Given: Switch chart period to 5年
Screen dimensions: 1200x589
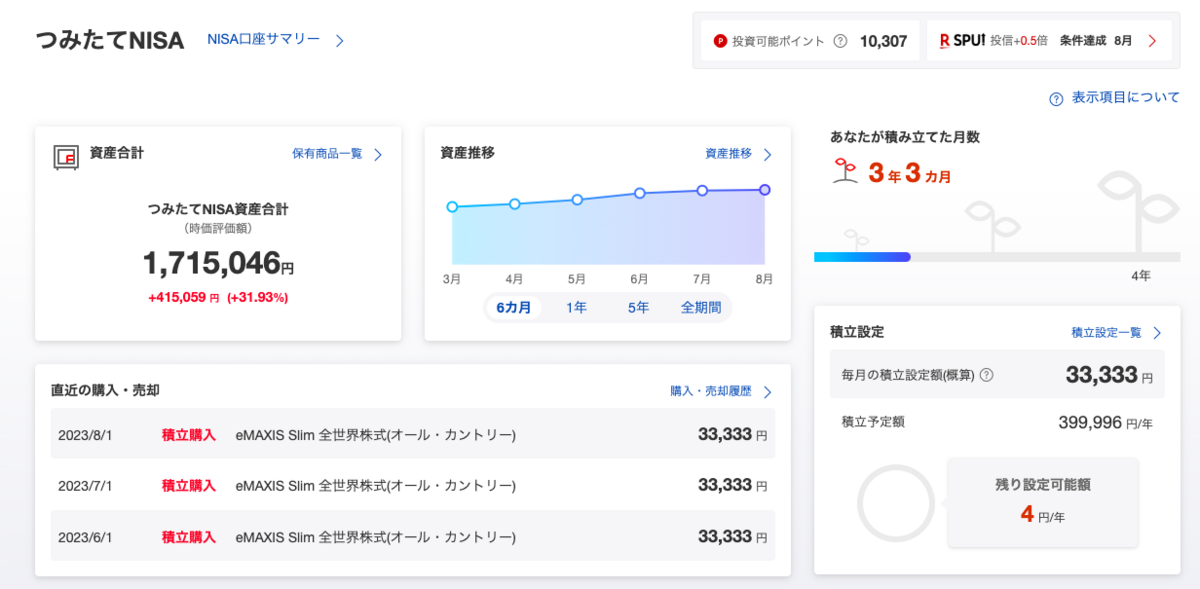Looking at the screenshot, I should [639, 308].
